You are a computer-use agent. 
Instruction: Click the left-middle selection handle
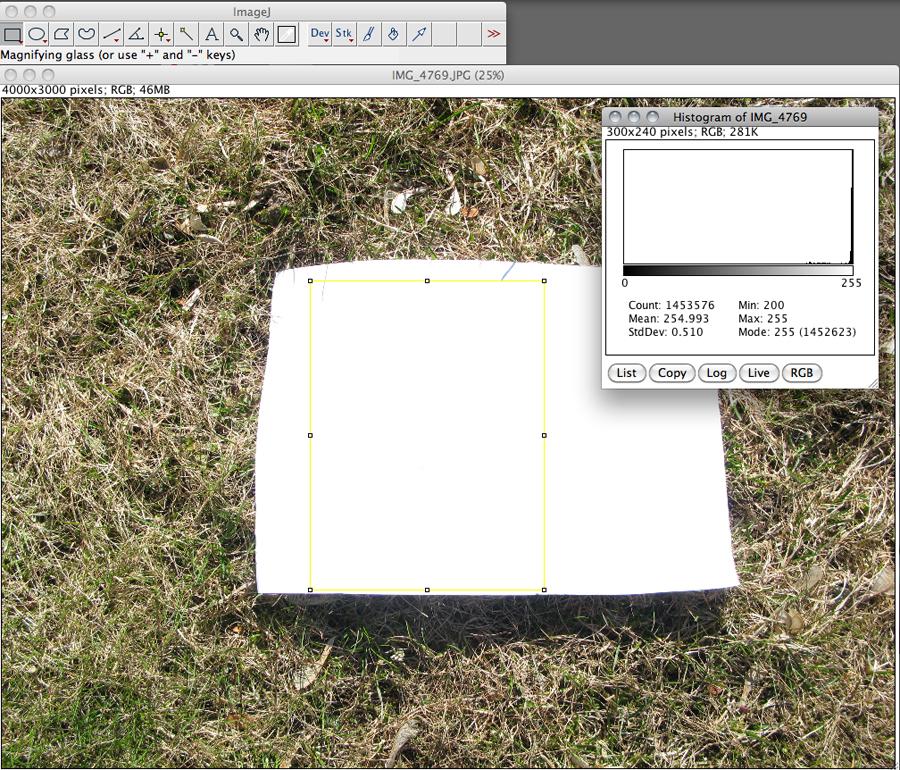[x=311, y=435]
